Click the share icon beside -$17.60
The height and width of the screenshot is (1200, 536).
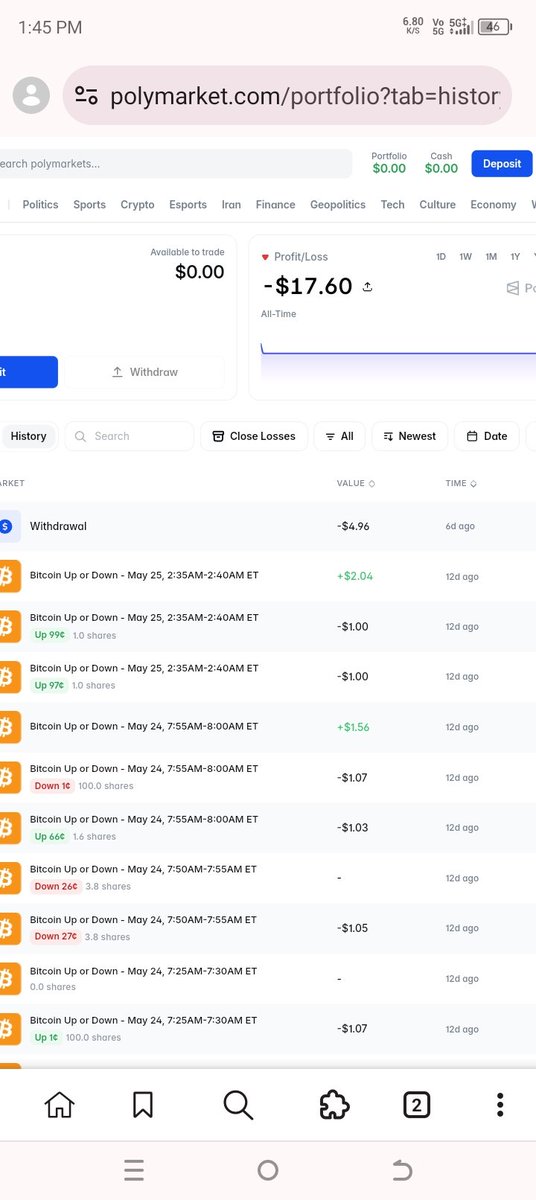pyautogui.click(x=367, y=287)
